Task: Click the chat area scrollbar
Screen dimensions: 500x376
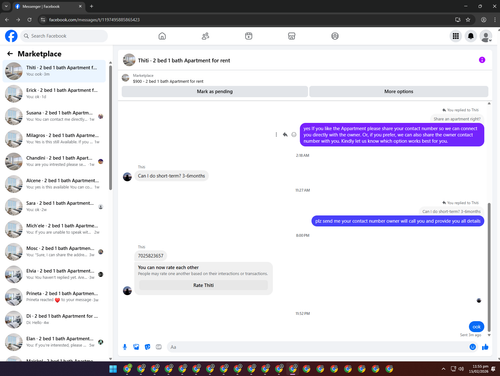Action: (489, 267)
